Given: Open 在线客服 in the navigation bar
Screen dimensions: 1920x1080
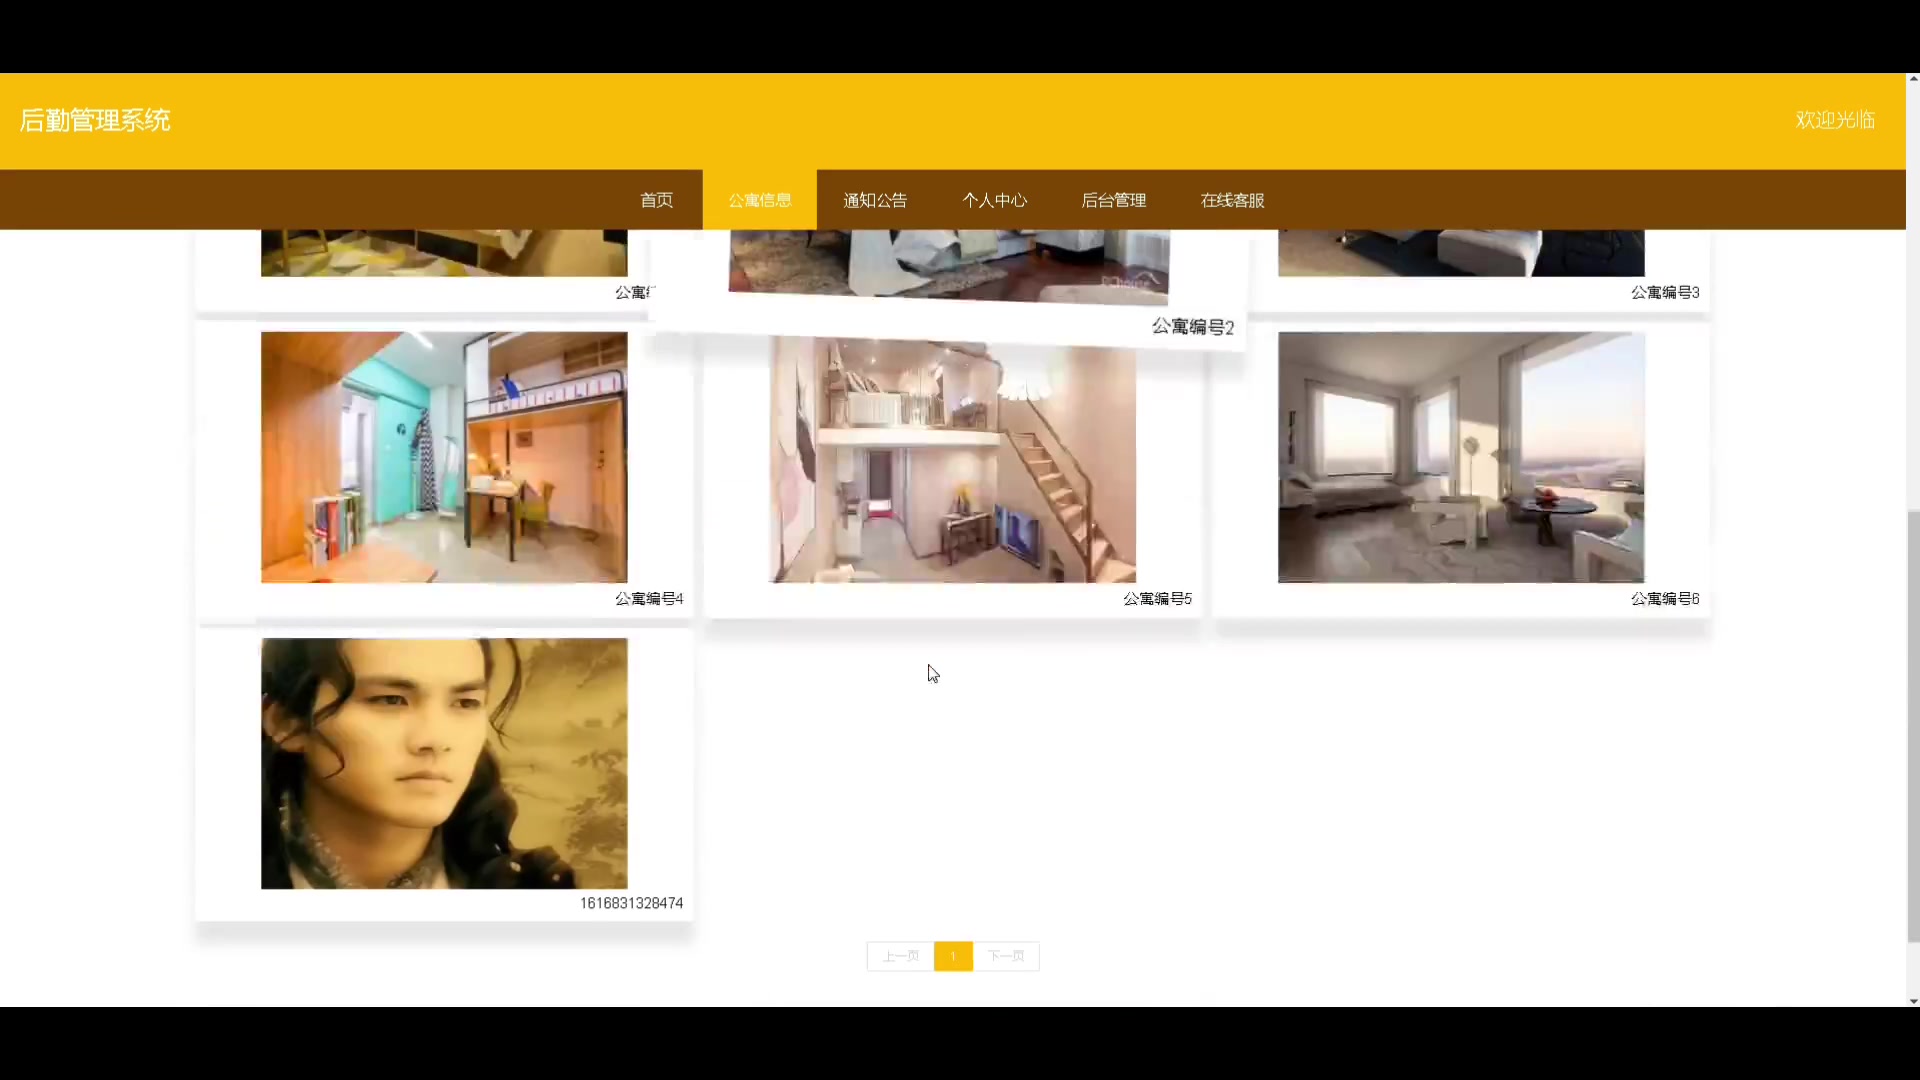Looking at the screenshot, I should (1232, 200).
